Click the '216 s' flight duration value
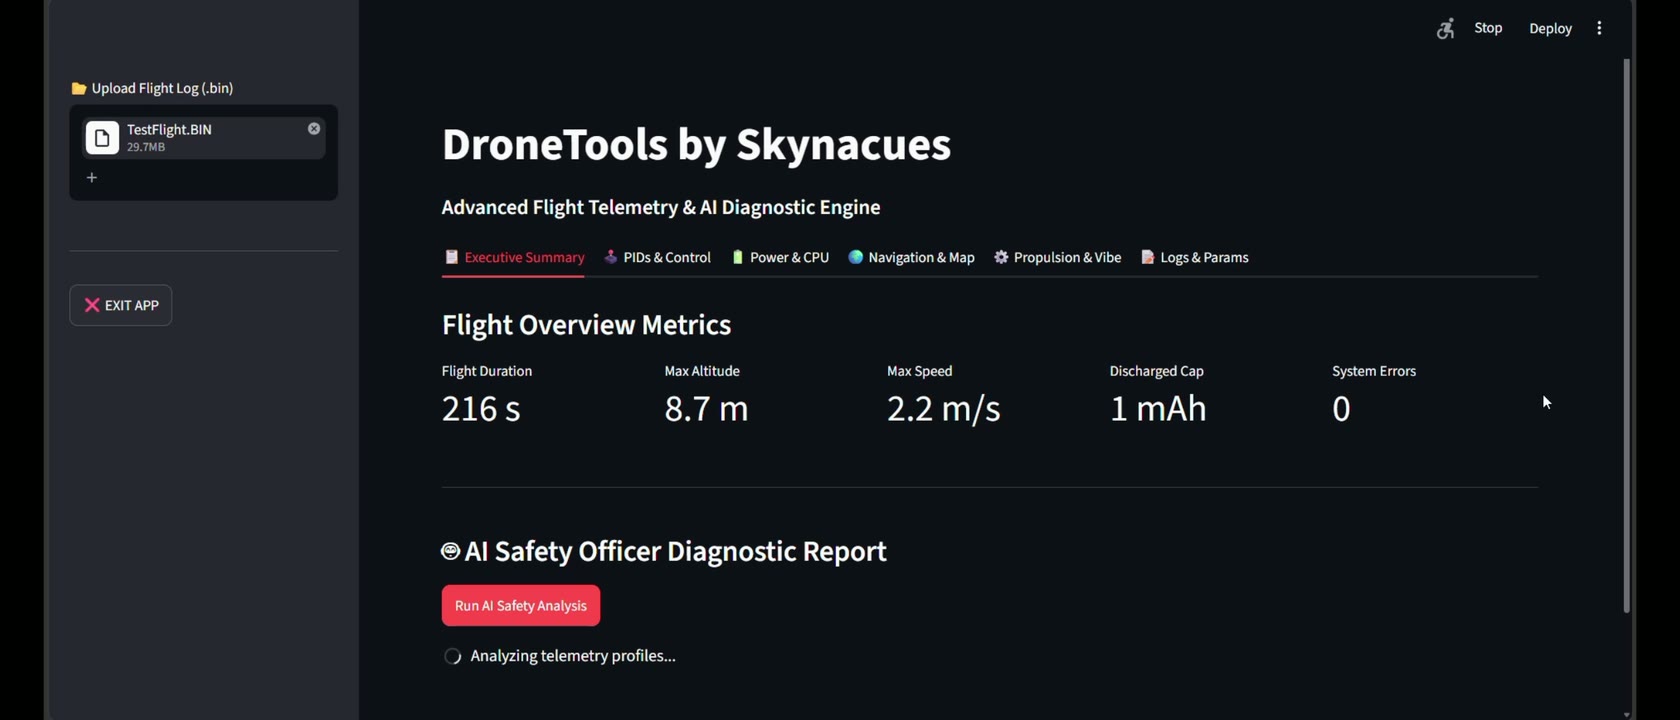1680x720 pixels. click(481, 408)
